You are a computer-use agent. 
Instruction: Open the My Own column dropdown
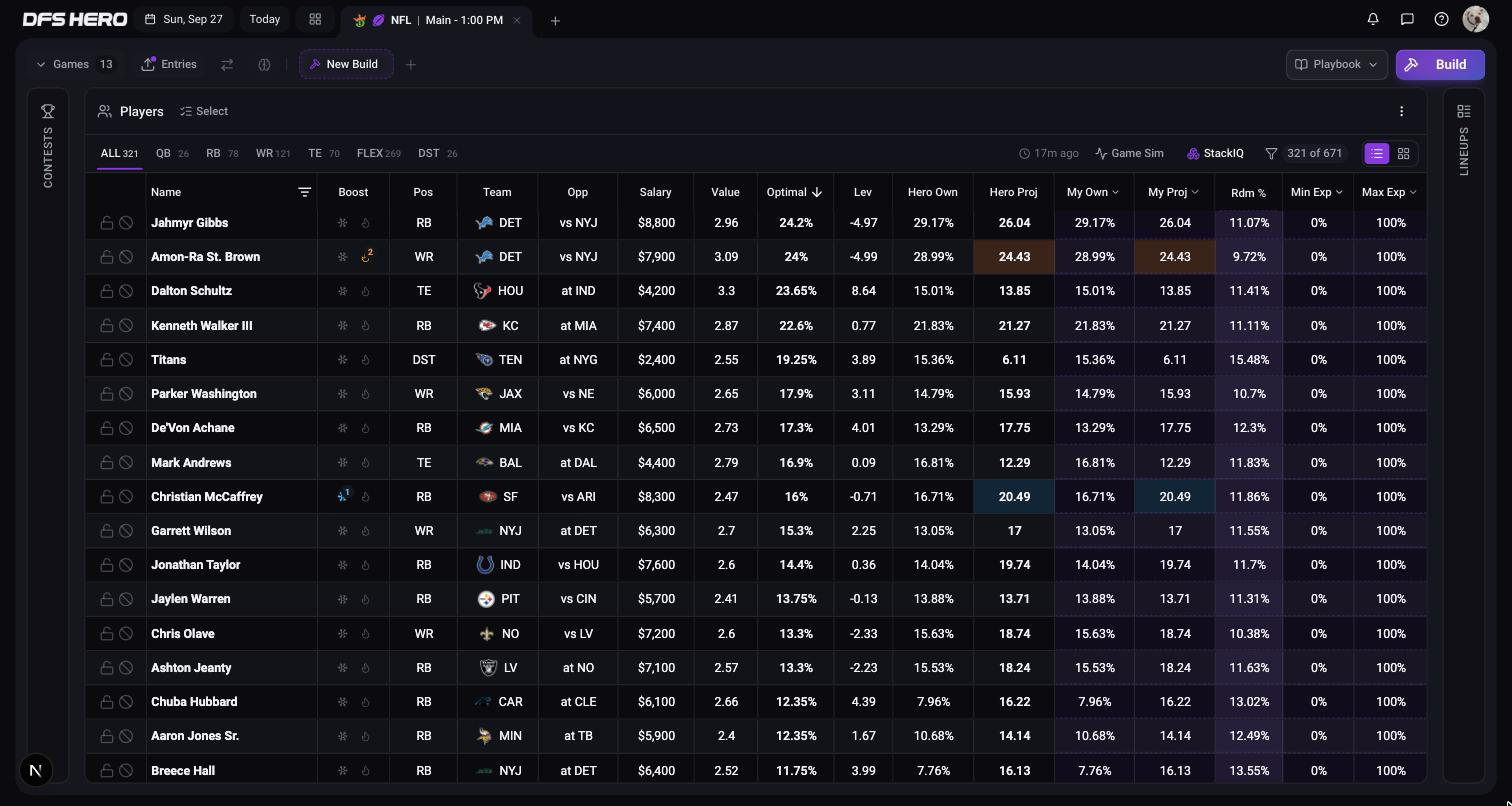[x=1093, y=192]
